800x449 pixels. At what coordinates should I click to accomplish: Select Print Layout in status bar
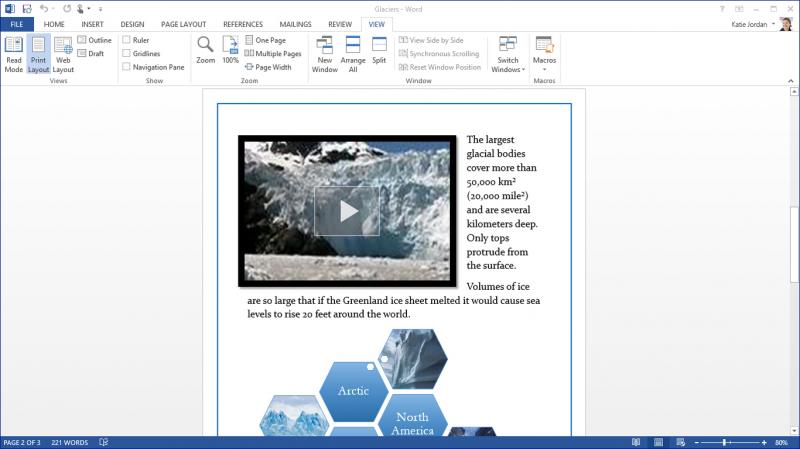(x=659, y=442)
